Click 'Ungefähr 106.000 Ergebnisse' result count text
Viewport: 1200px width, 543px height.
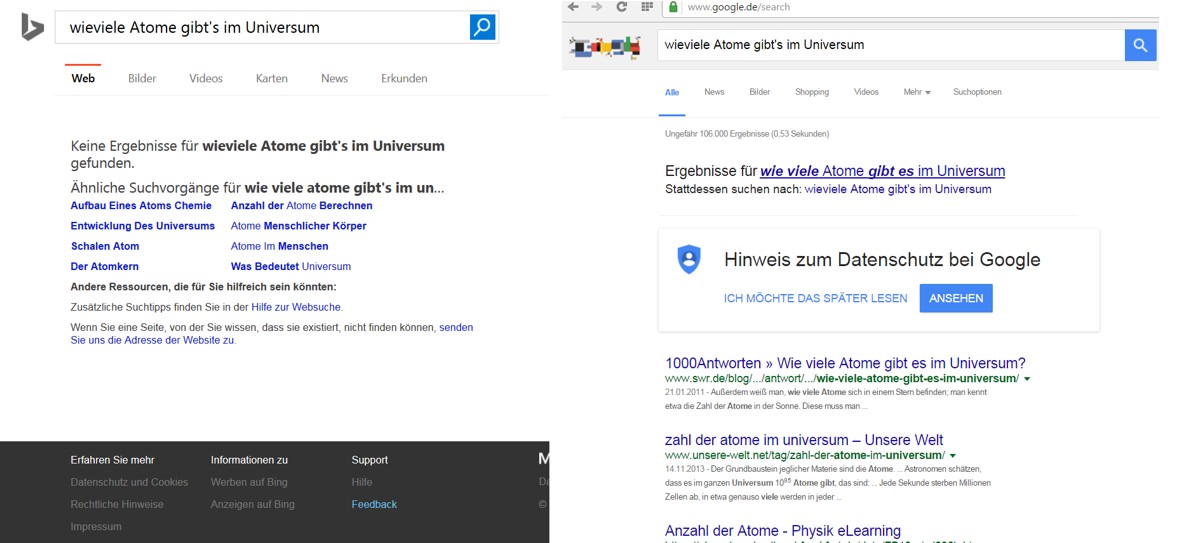(747, 133)
